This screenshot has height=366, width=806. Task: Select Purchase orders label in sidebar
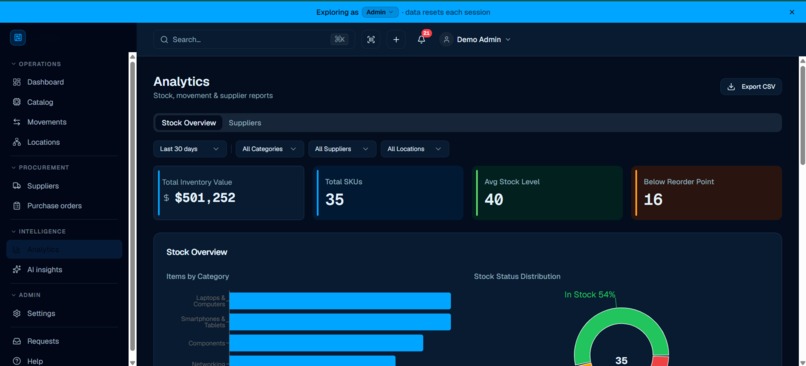pyautogui.click(x=54, y=206)
